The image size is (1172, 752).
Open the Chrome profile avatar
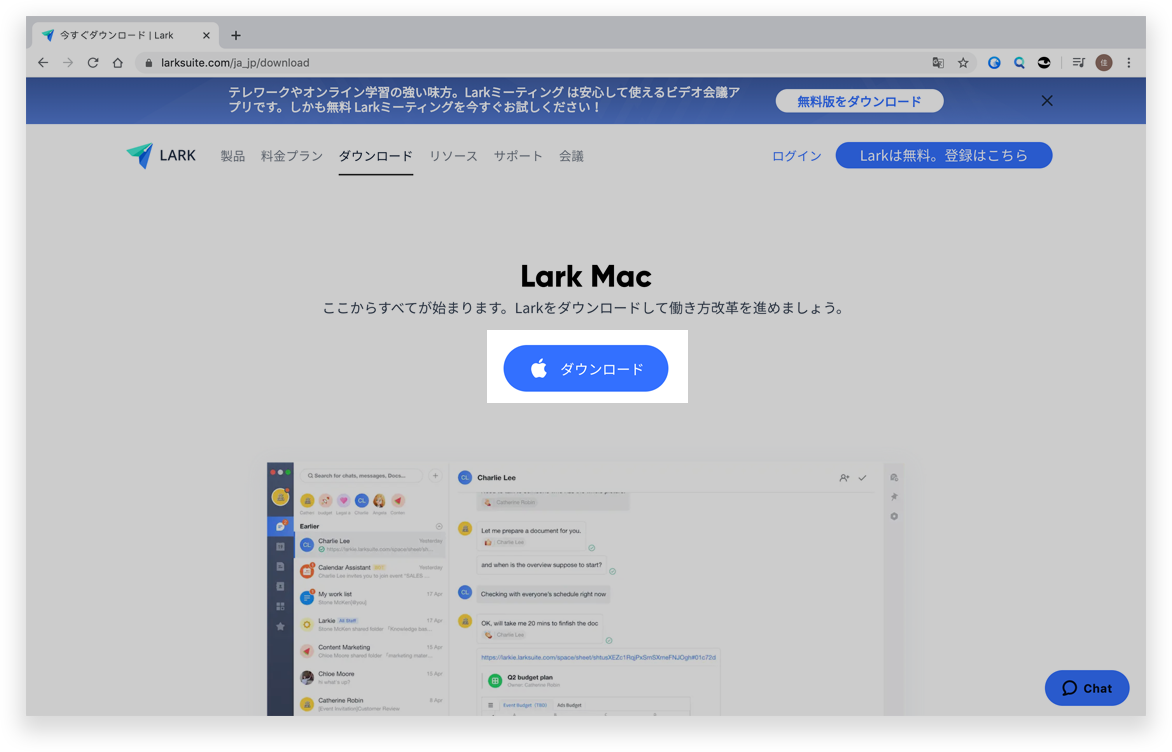(x=1104, y=63)
